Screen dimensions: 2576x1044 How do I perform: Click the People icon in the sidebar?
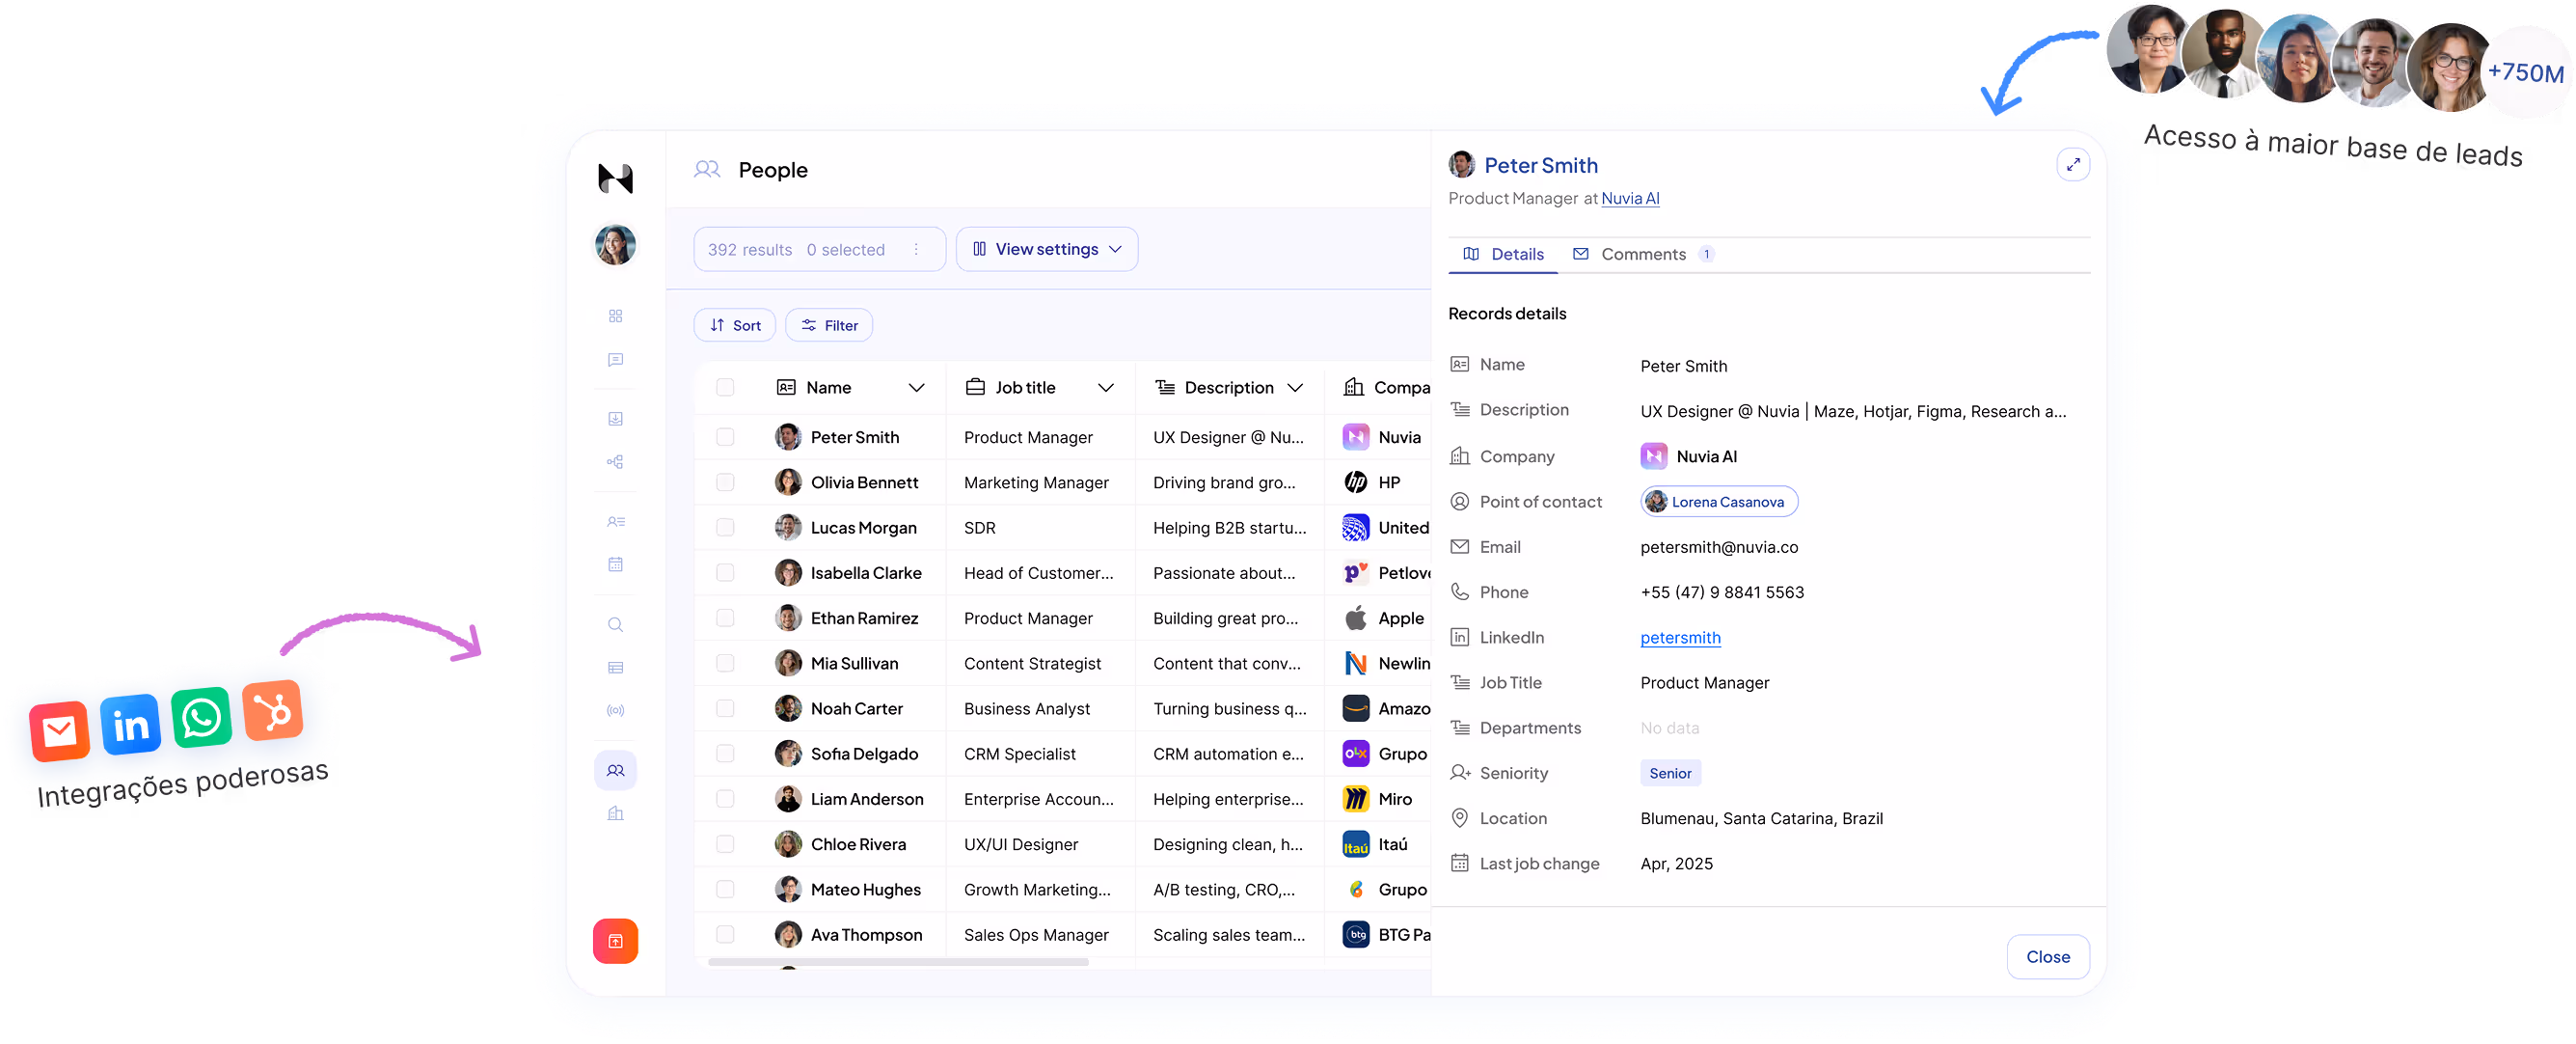[615, 770]
